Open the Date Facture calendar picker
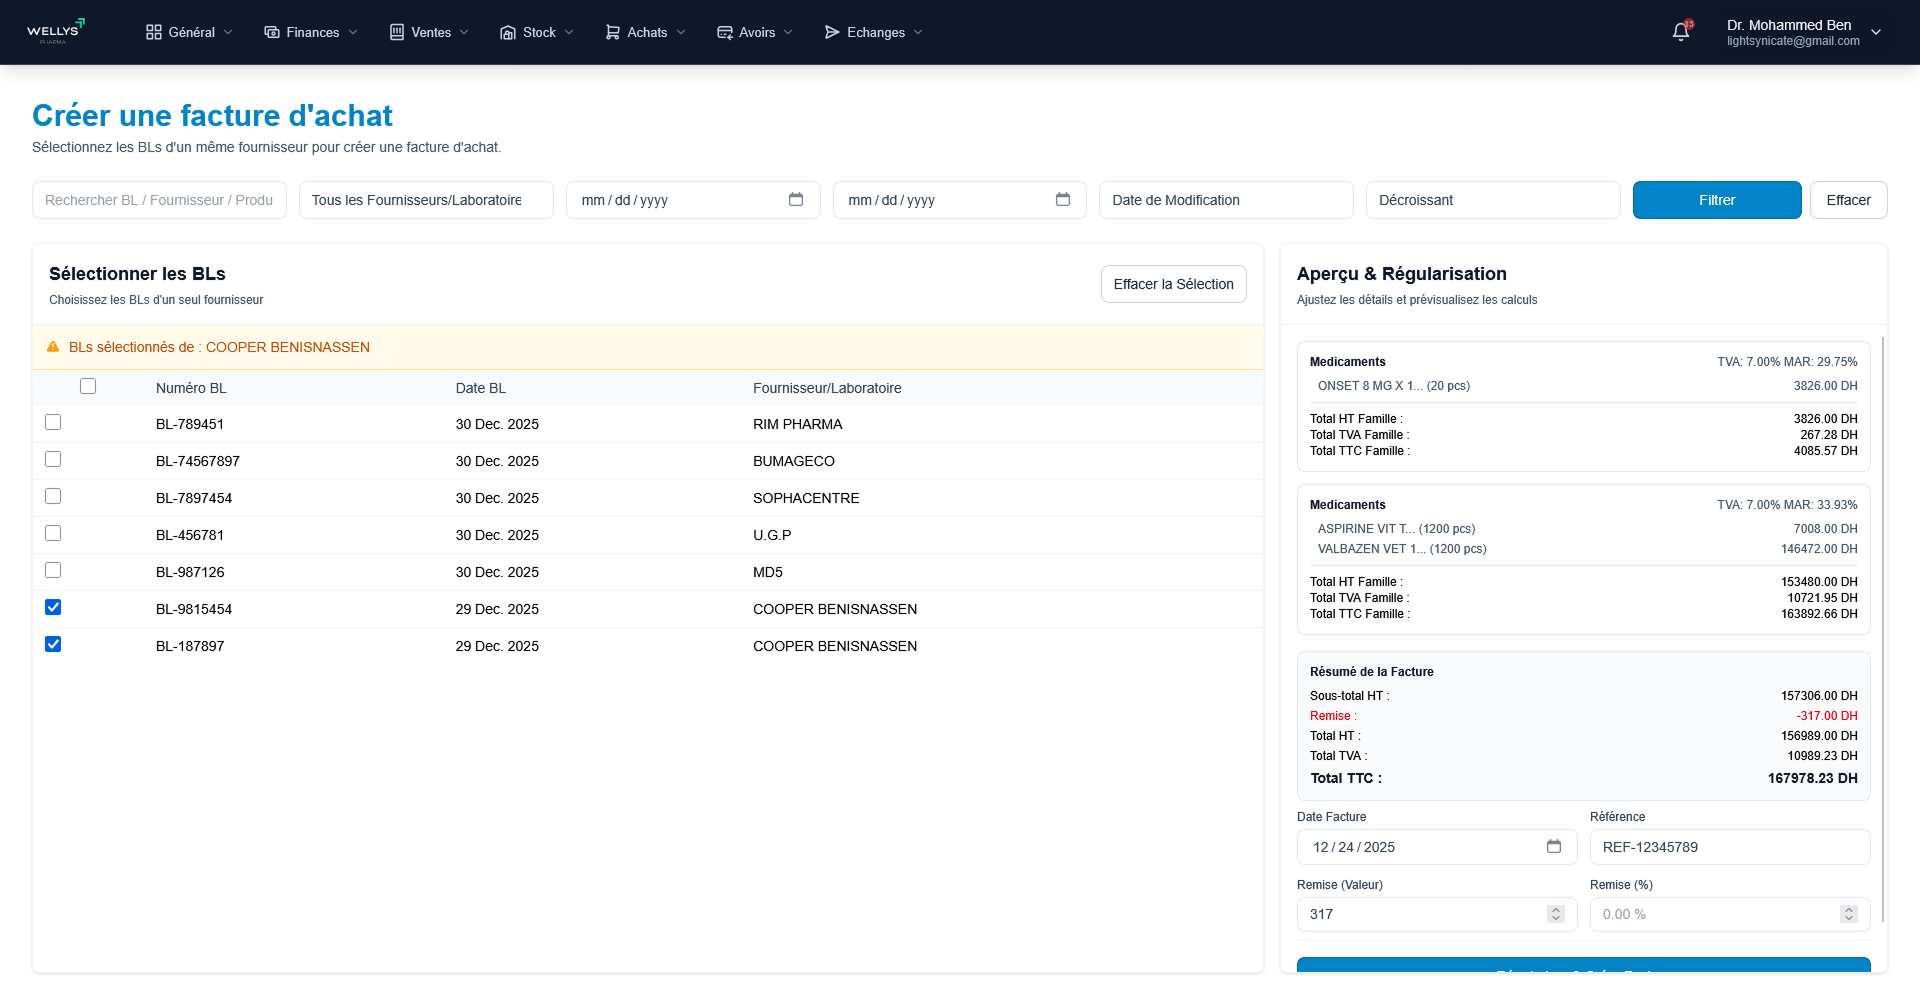This screenshot has height=1005, width=1920. [x=1553, y=847]
